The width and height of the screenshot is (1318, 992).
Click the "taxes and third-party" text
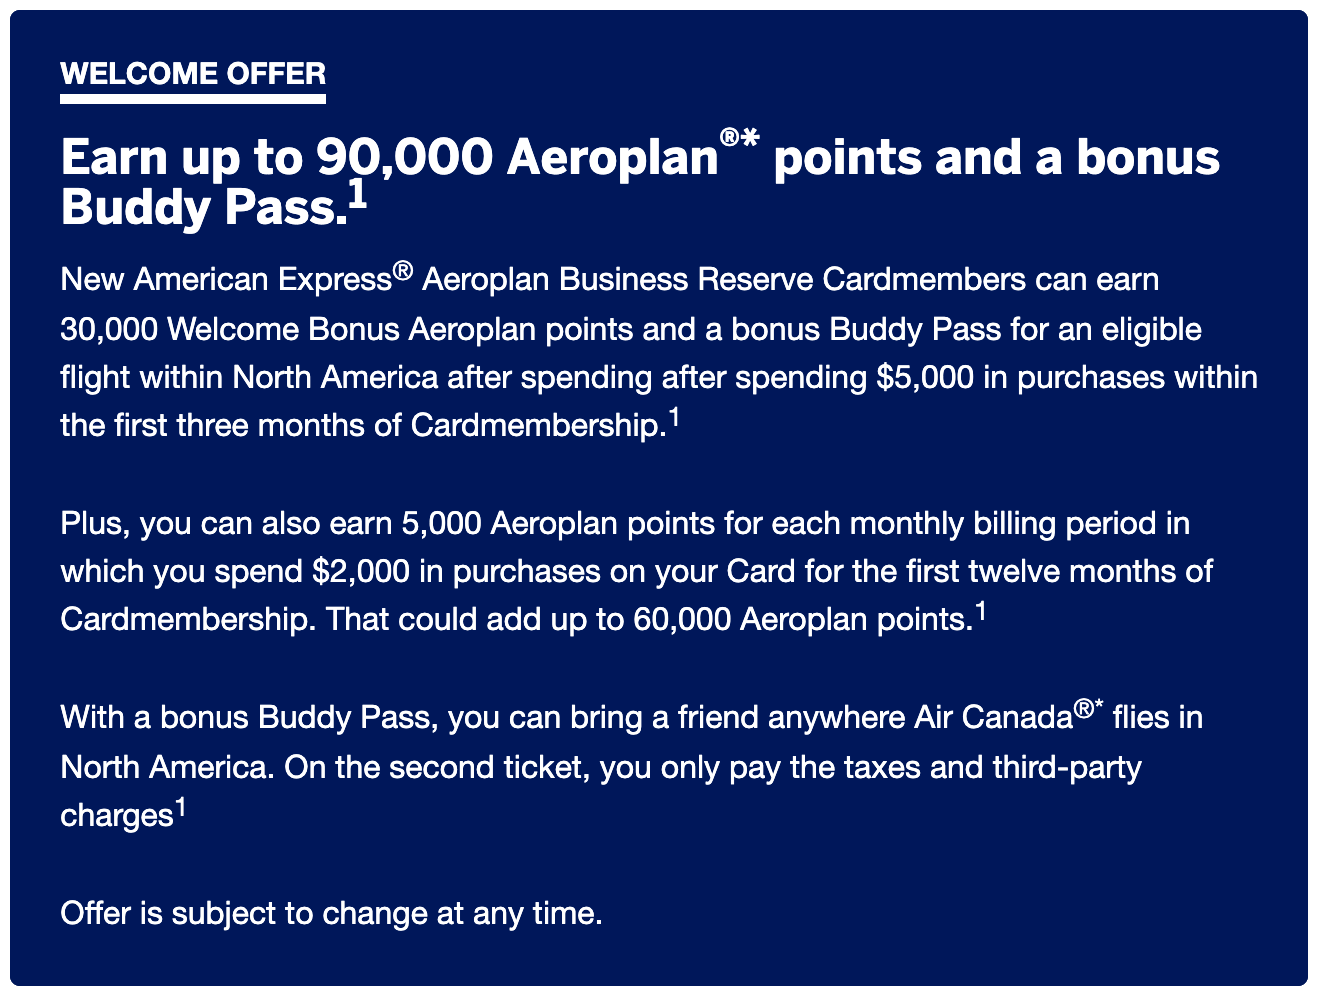click(964, 767)
